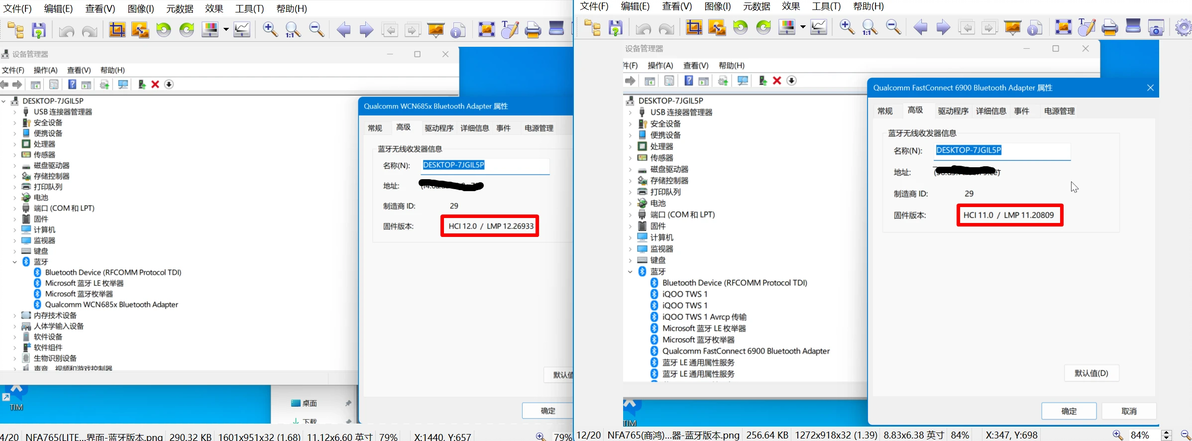Screen dimensions: 1192x441
Task: Open 工具(T) menu in the FastConnect viewer
Action: [827, 6]
